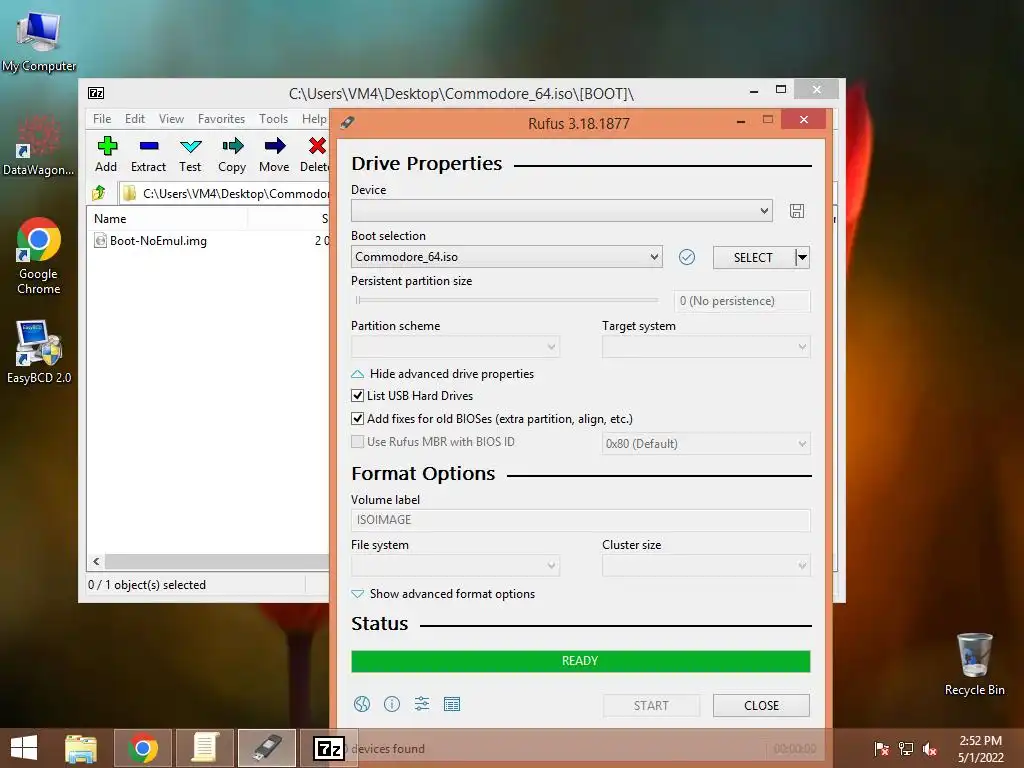
Task: Click the START button in Rufus
Action: [651, 705]
